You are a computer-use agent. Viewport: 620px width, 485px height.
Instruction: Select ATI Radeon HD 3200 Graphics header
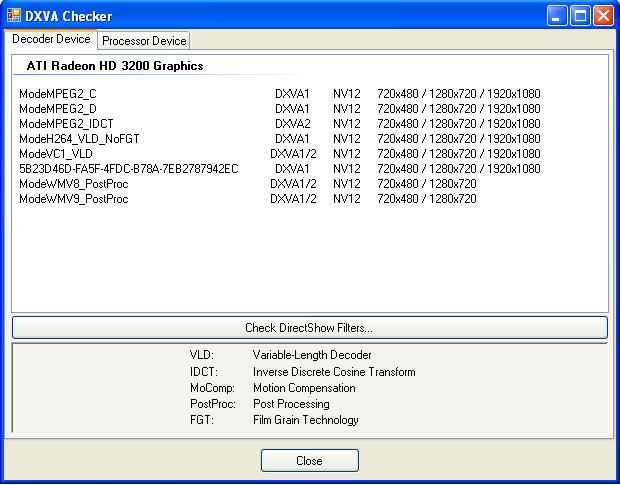coord(115,66)
